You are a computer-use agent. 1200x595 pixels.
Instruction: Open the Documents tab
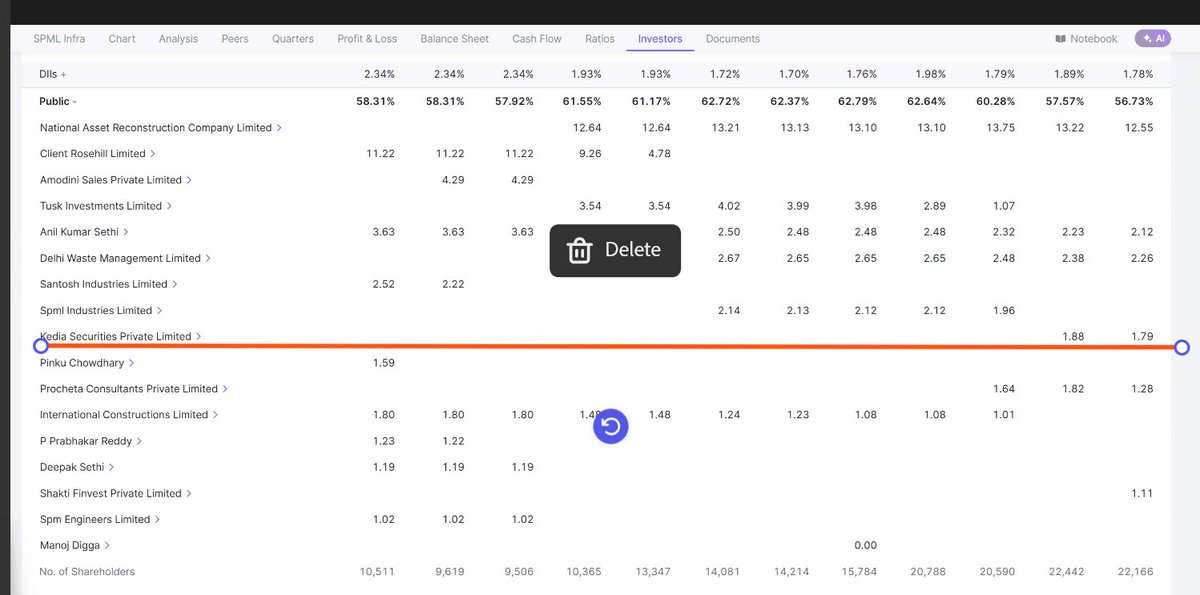(733, 39)
